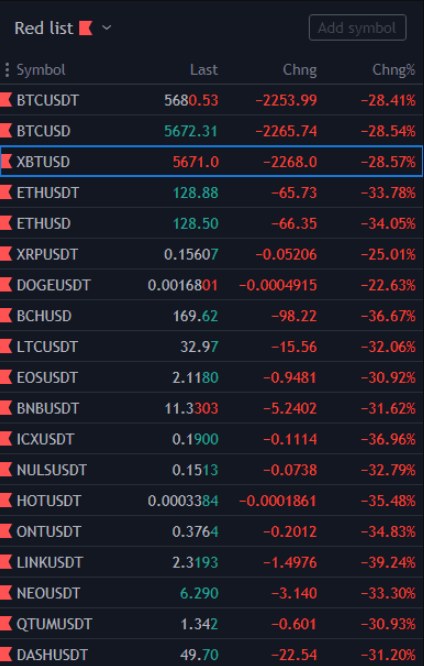Sort by the Chng column header
The image size is (424, 666).
pos(300,70)
